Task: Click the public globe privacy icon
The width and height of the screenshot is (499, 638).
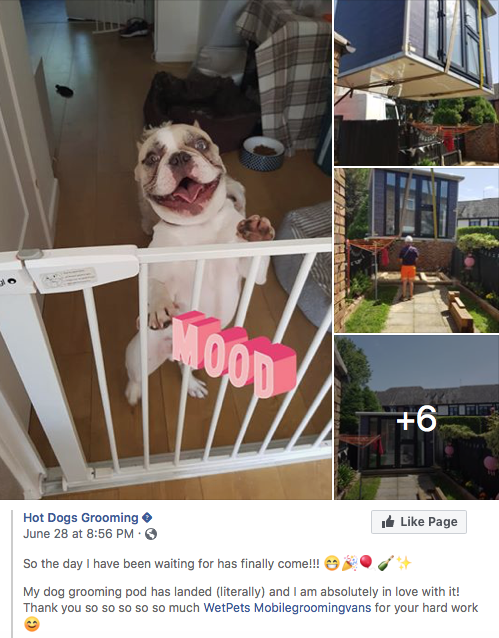Action: click(x=151, y=534)
